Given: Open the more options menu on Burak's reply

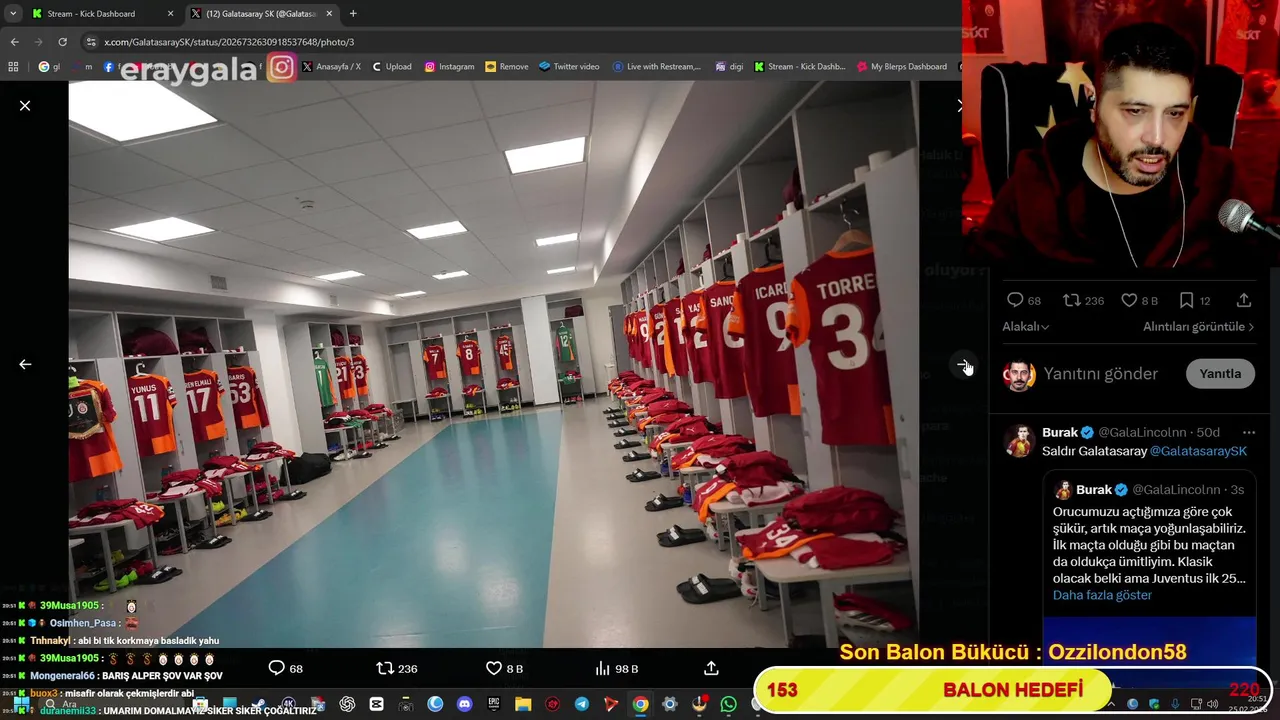Looking at the screenshot, I should [1248, 433].
